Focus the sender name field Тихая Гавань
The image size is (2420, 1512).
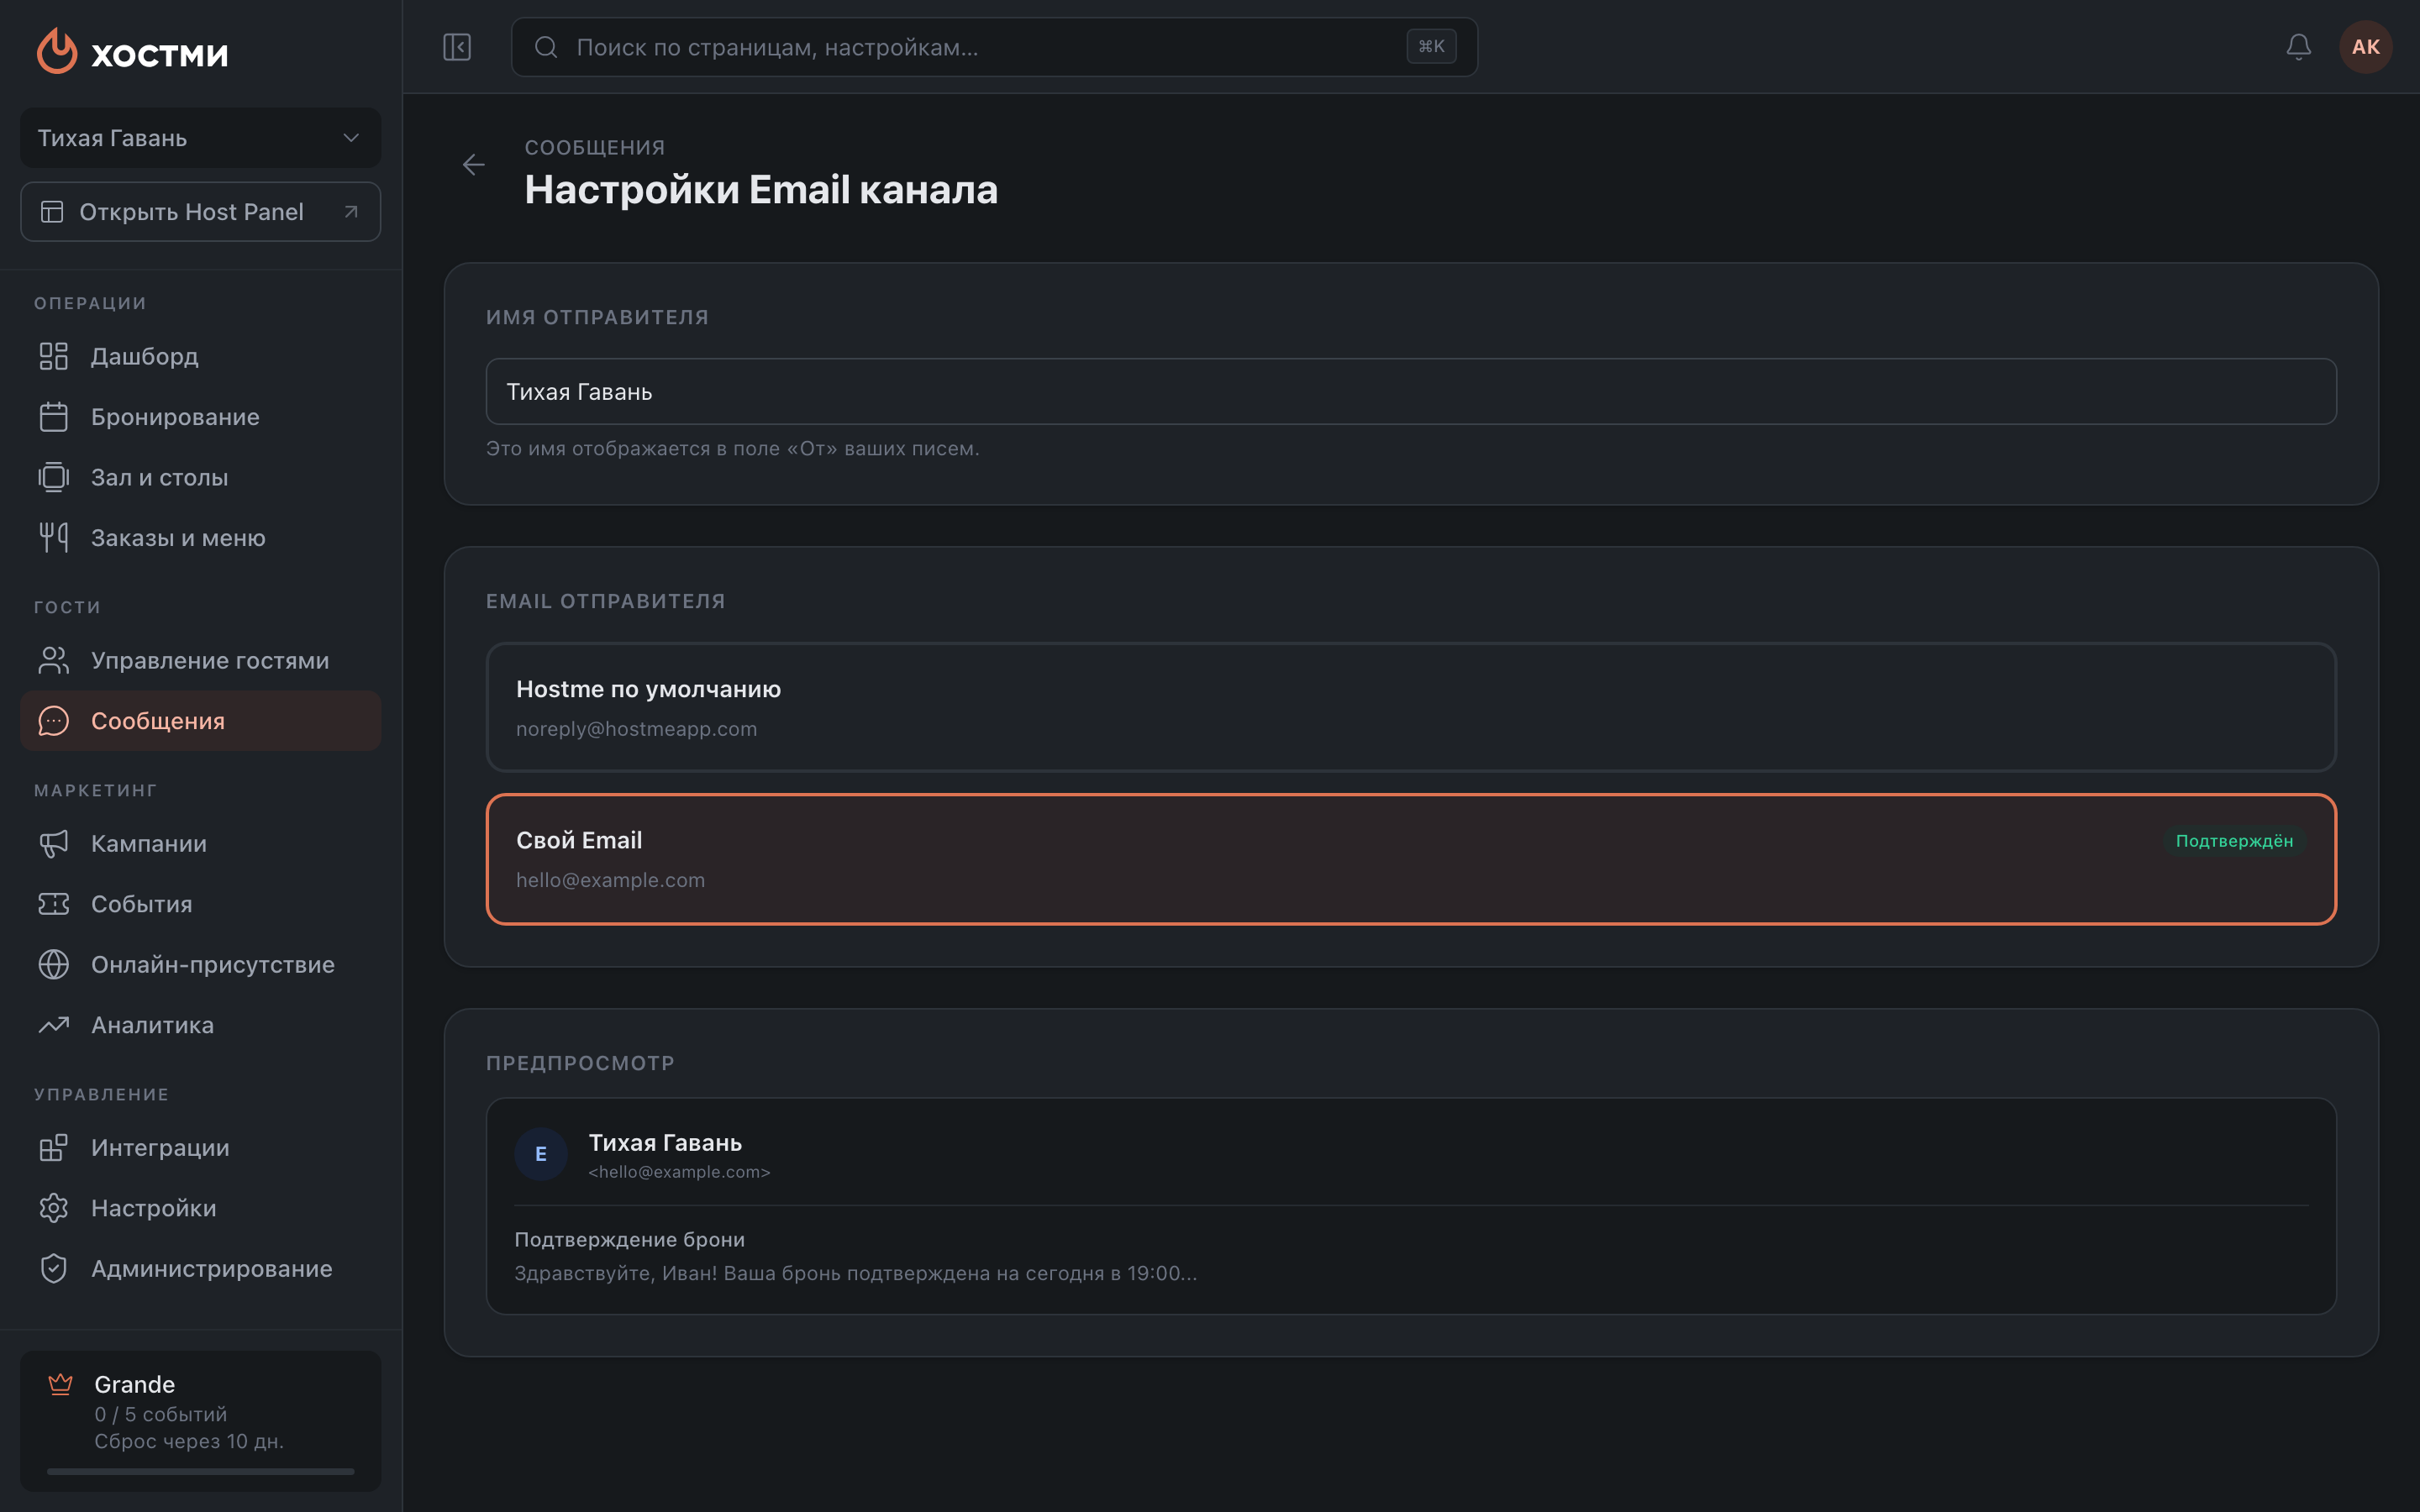tap(1411, 392)
